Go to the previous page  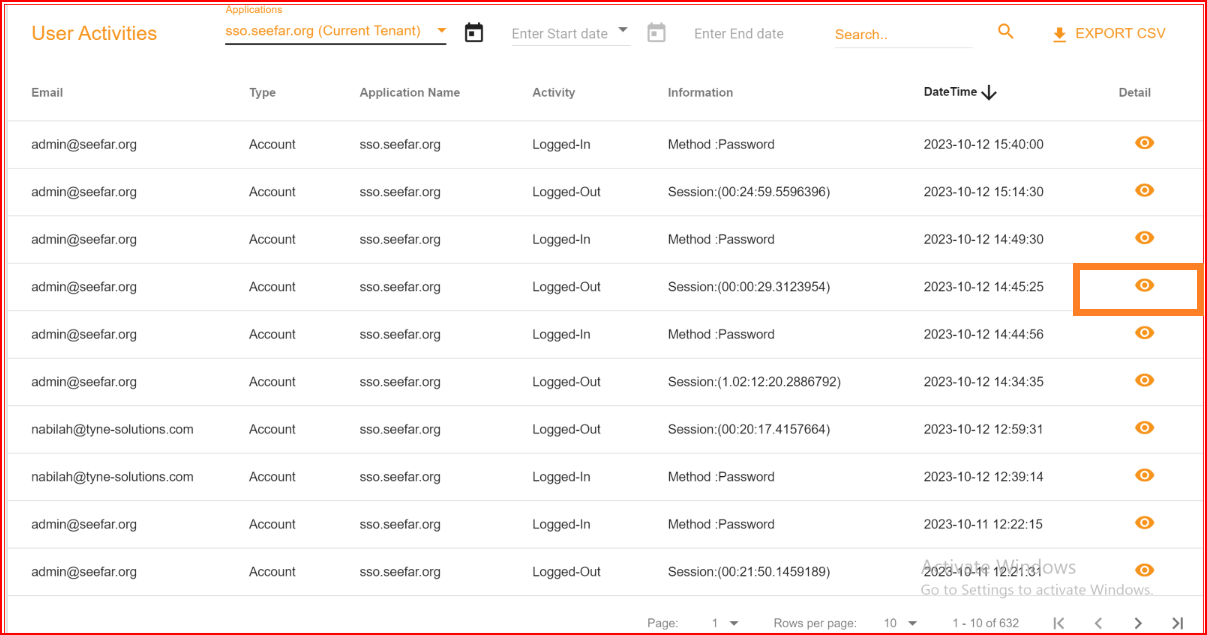[1098, 623]
